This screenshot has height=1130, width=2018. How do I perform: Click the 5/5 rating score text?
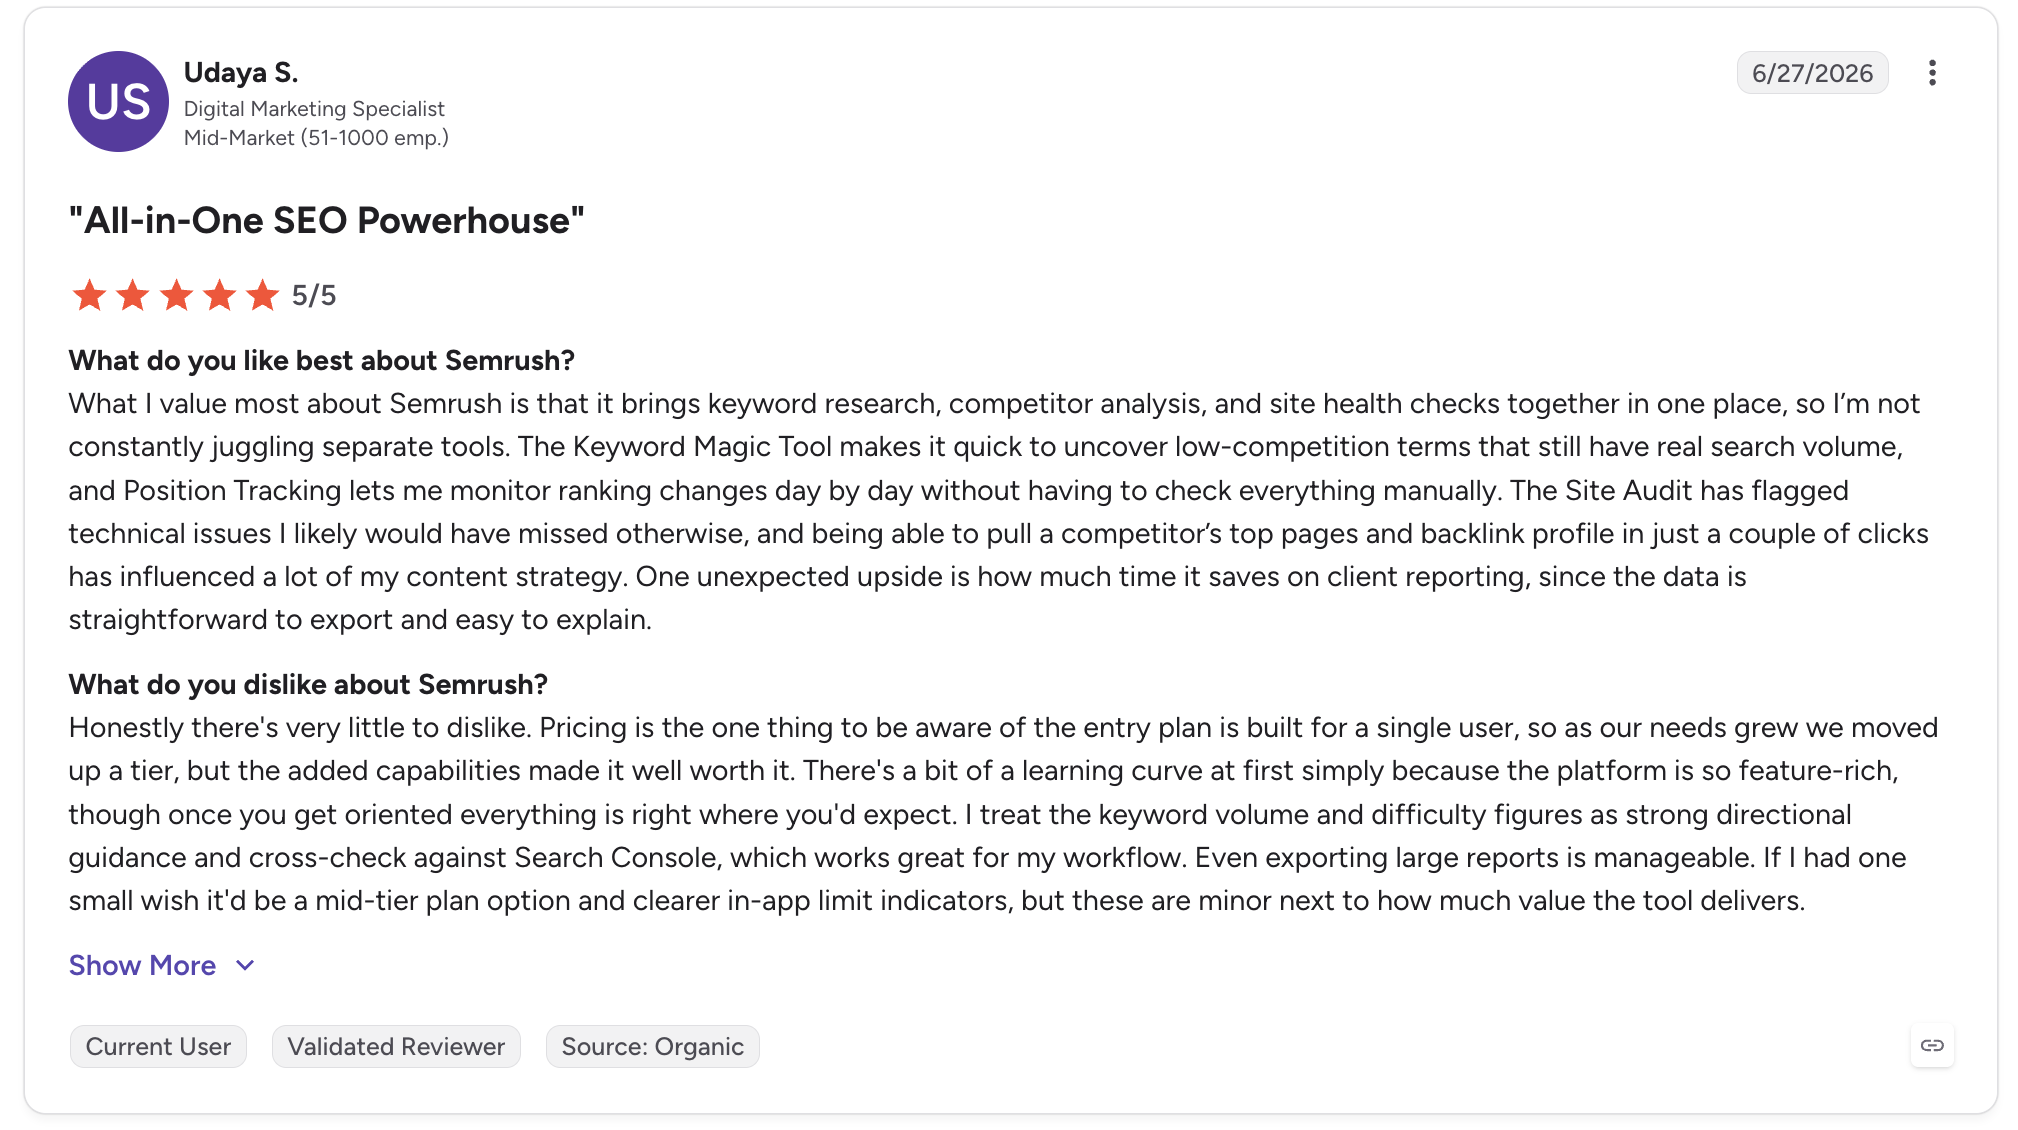point(314,295)
